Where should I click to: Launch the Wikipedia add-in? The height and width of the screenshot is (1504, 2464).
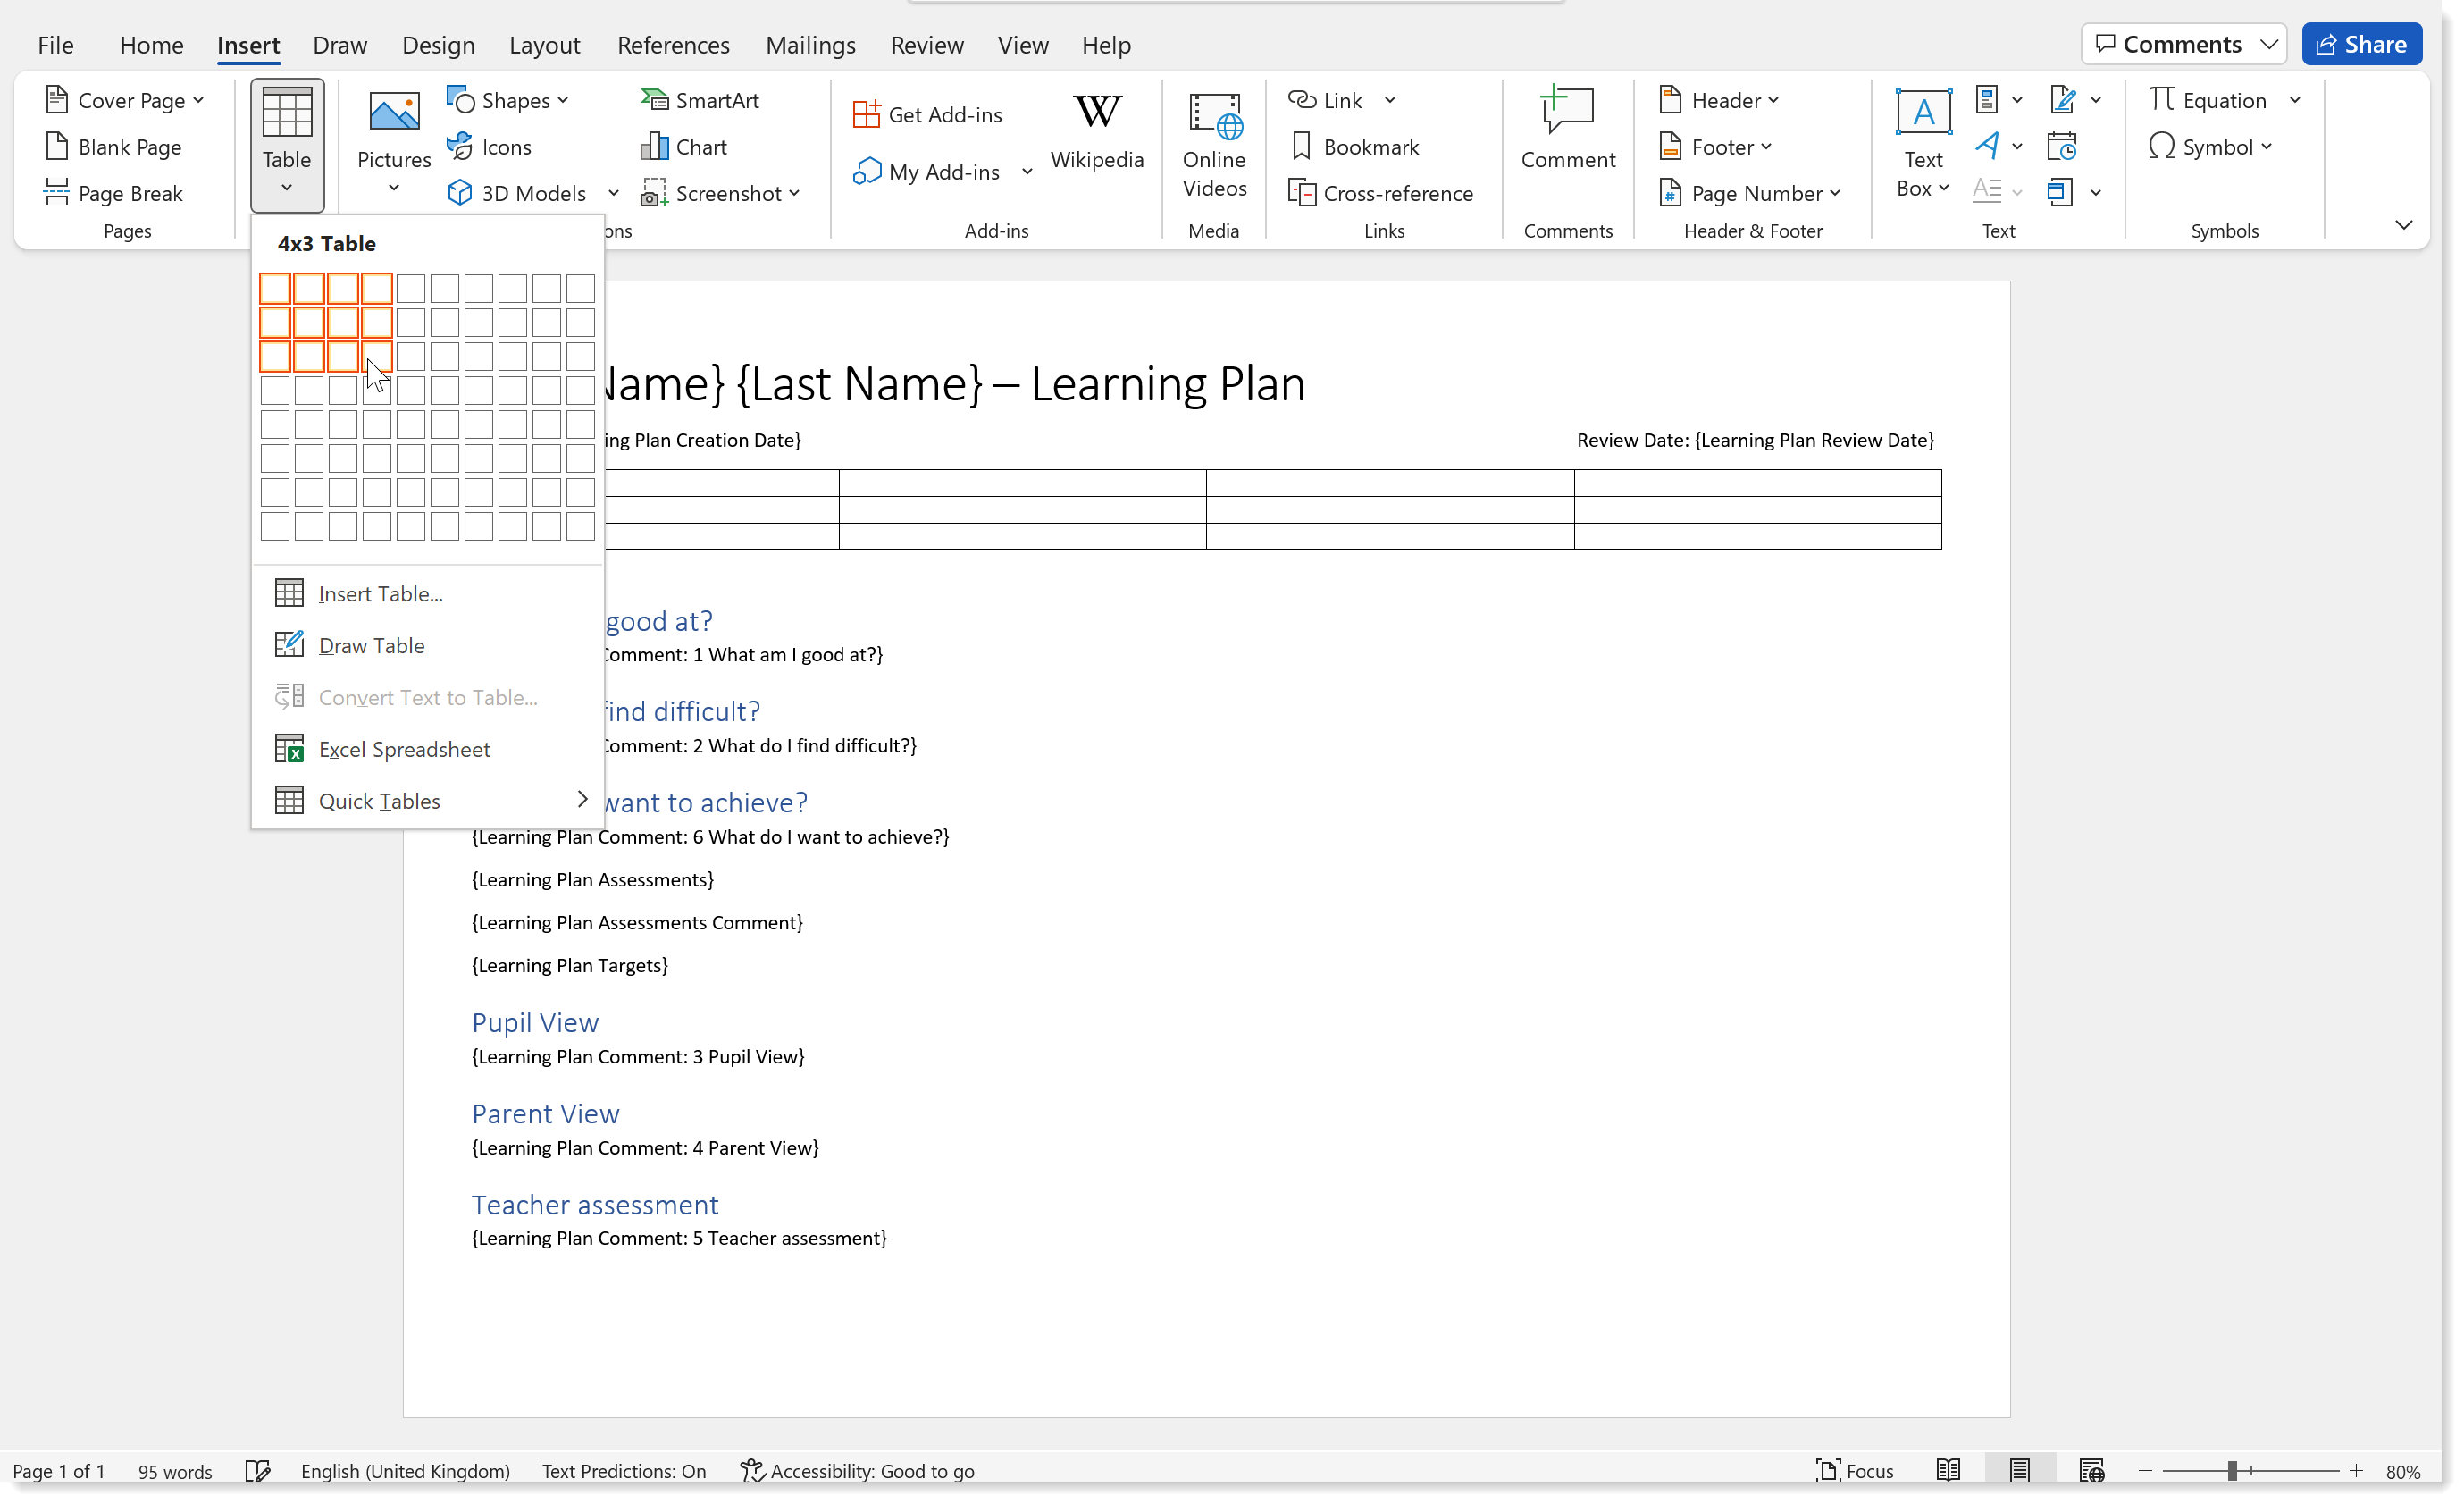pos(1097,132)
